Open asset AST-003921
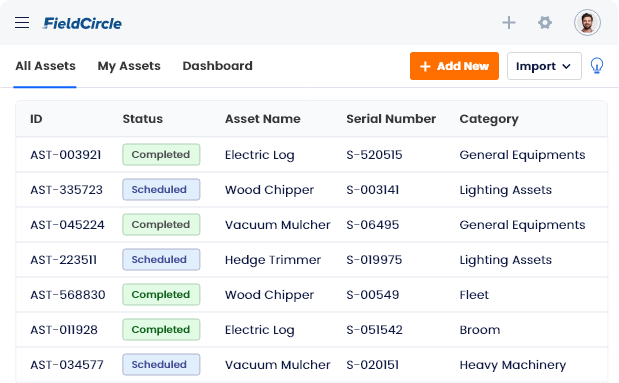Screen dimensions: 619x383 tap(66, 155)
